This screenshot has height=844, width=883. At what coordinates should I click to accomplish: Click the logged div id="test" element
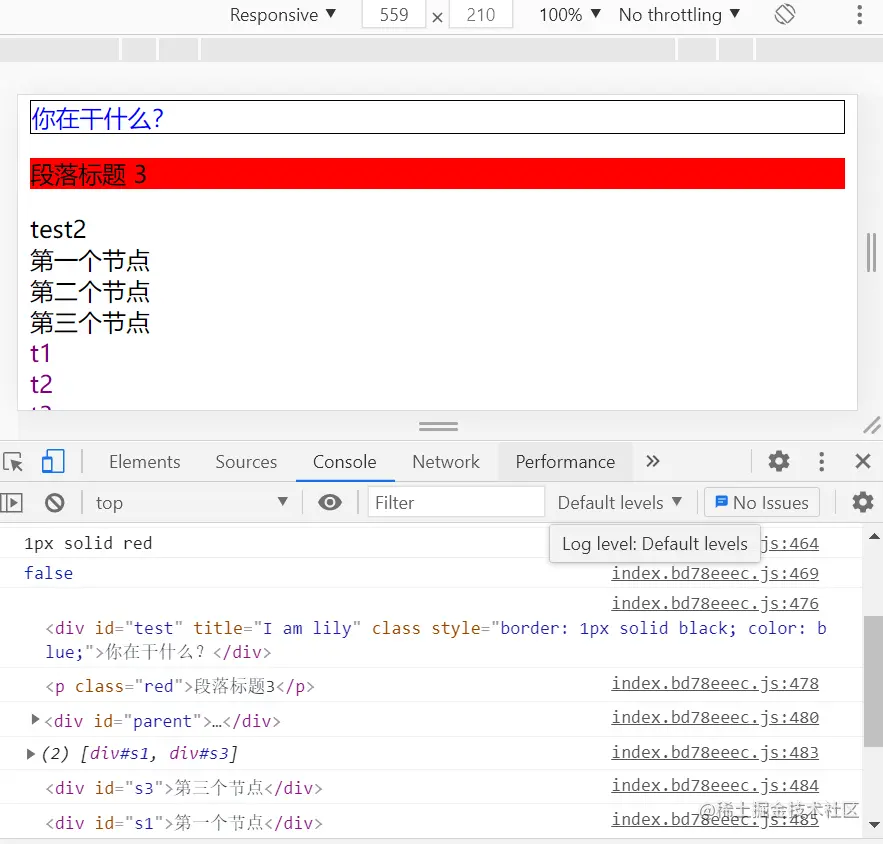(436, 640)
